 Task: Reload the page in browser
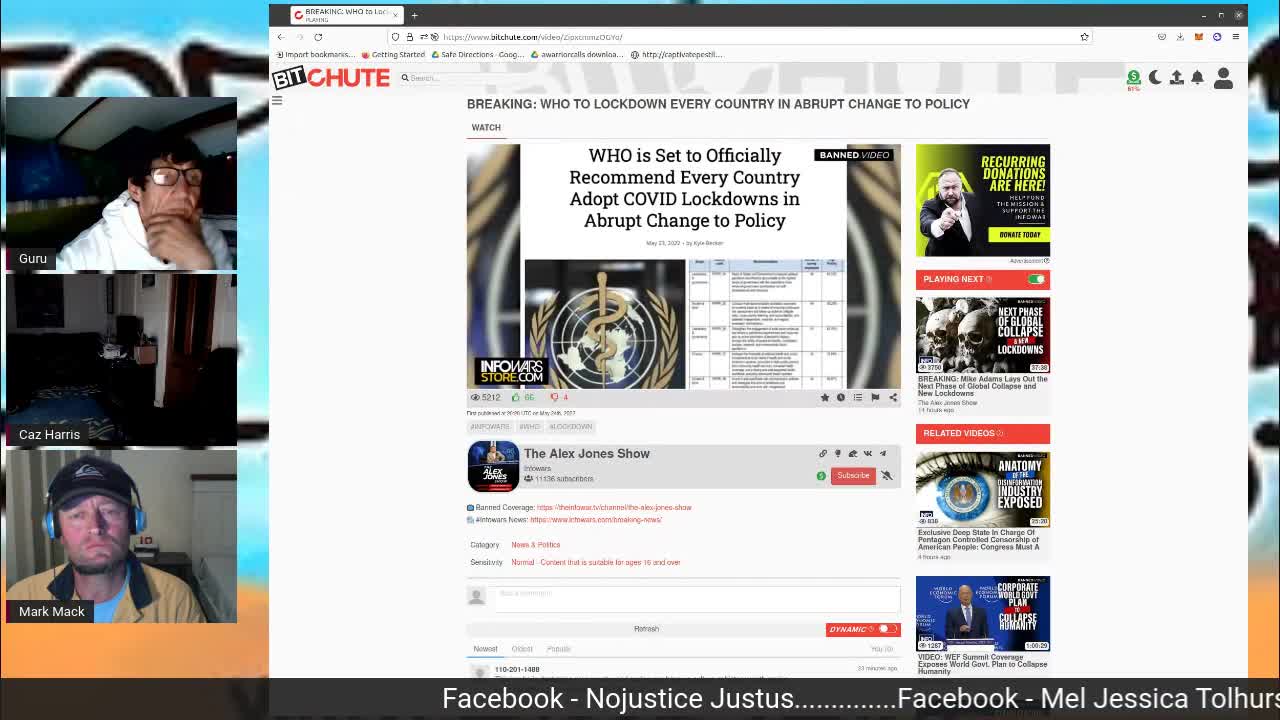(318, 37)
